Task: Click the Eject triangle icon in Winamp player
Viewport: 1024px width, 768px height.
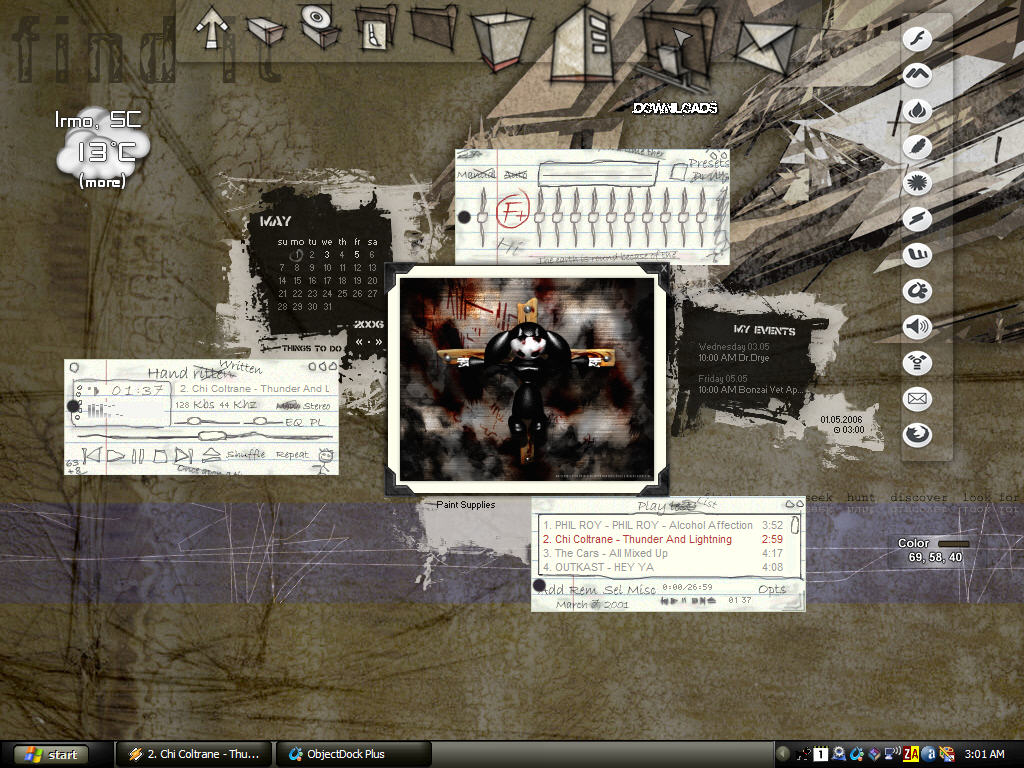Action: tap(210, 455)
